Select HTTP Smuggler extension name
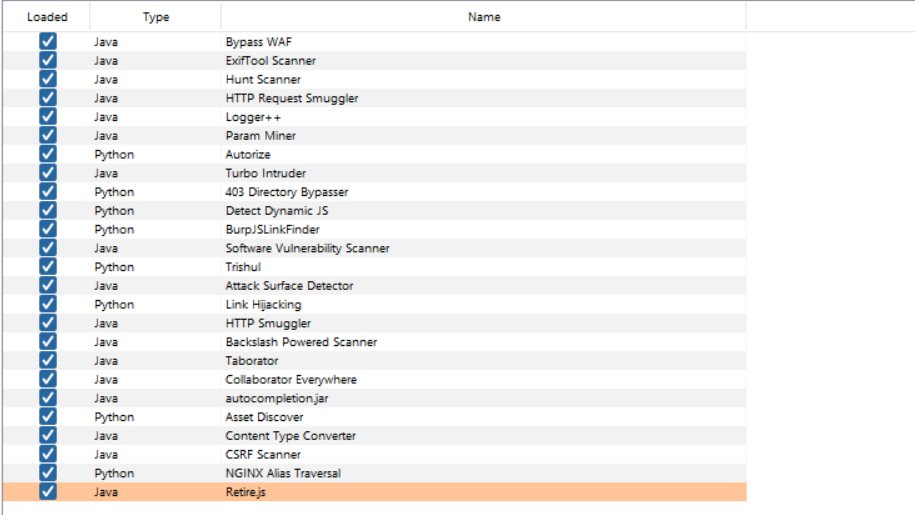The image size is (915, 515). coord(268,323)
